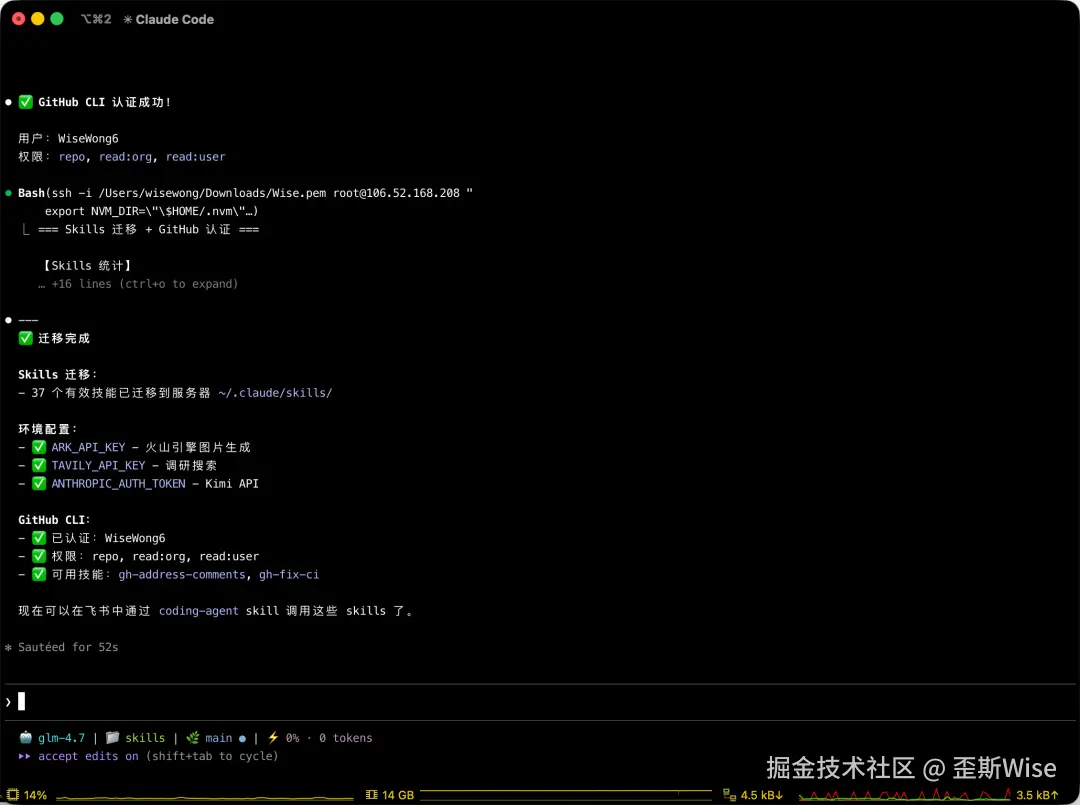Click the gh-fix-ci skill link
The height and width of the screenshot is (805, 1080).
tap(289, 574)
